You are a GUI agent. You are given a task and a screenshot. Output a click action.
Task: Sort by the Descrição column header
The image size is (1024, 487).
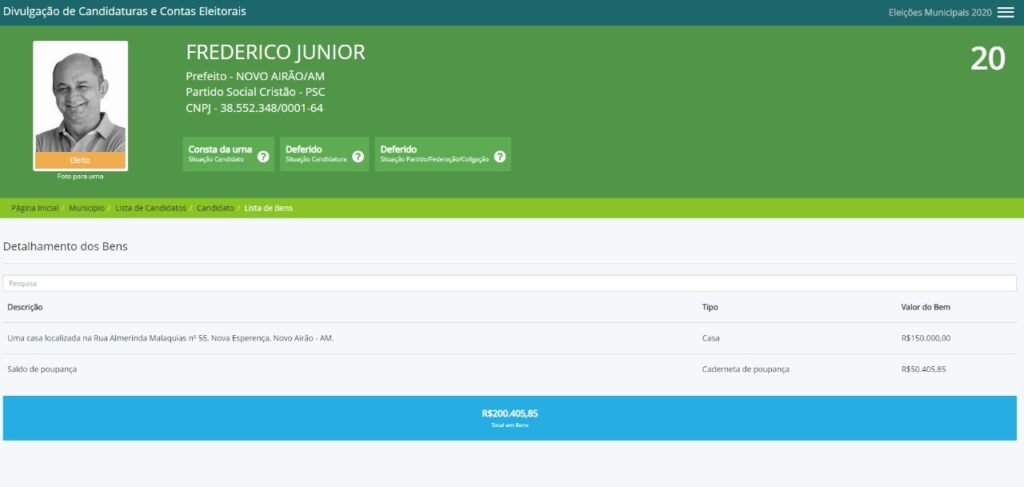pyautogui.click(x=25, y=307)
